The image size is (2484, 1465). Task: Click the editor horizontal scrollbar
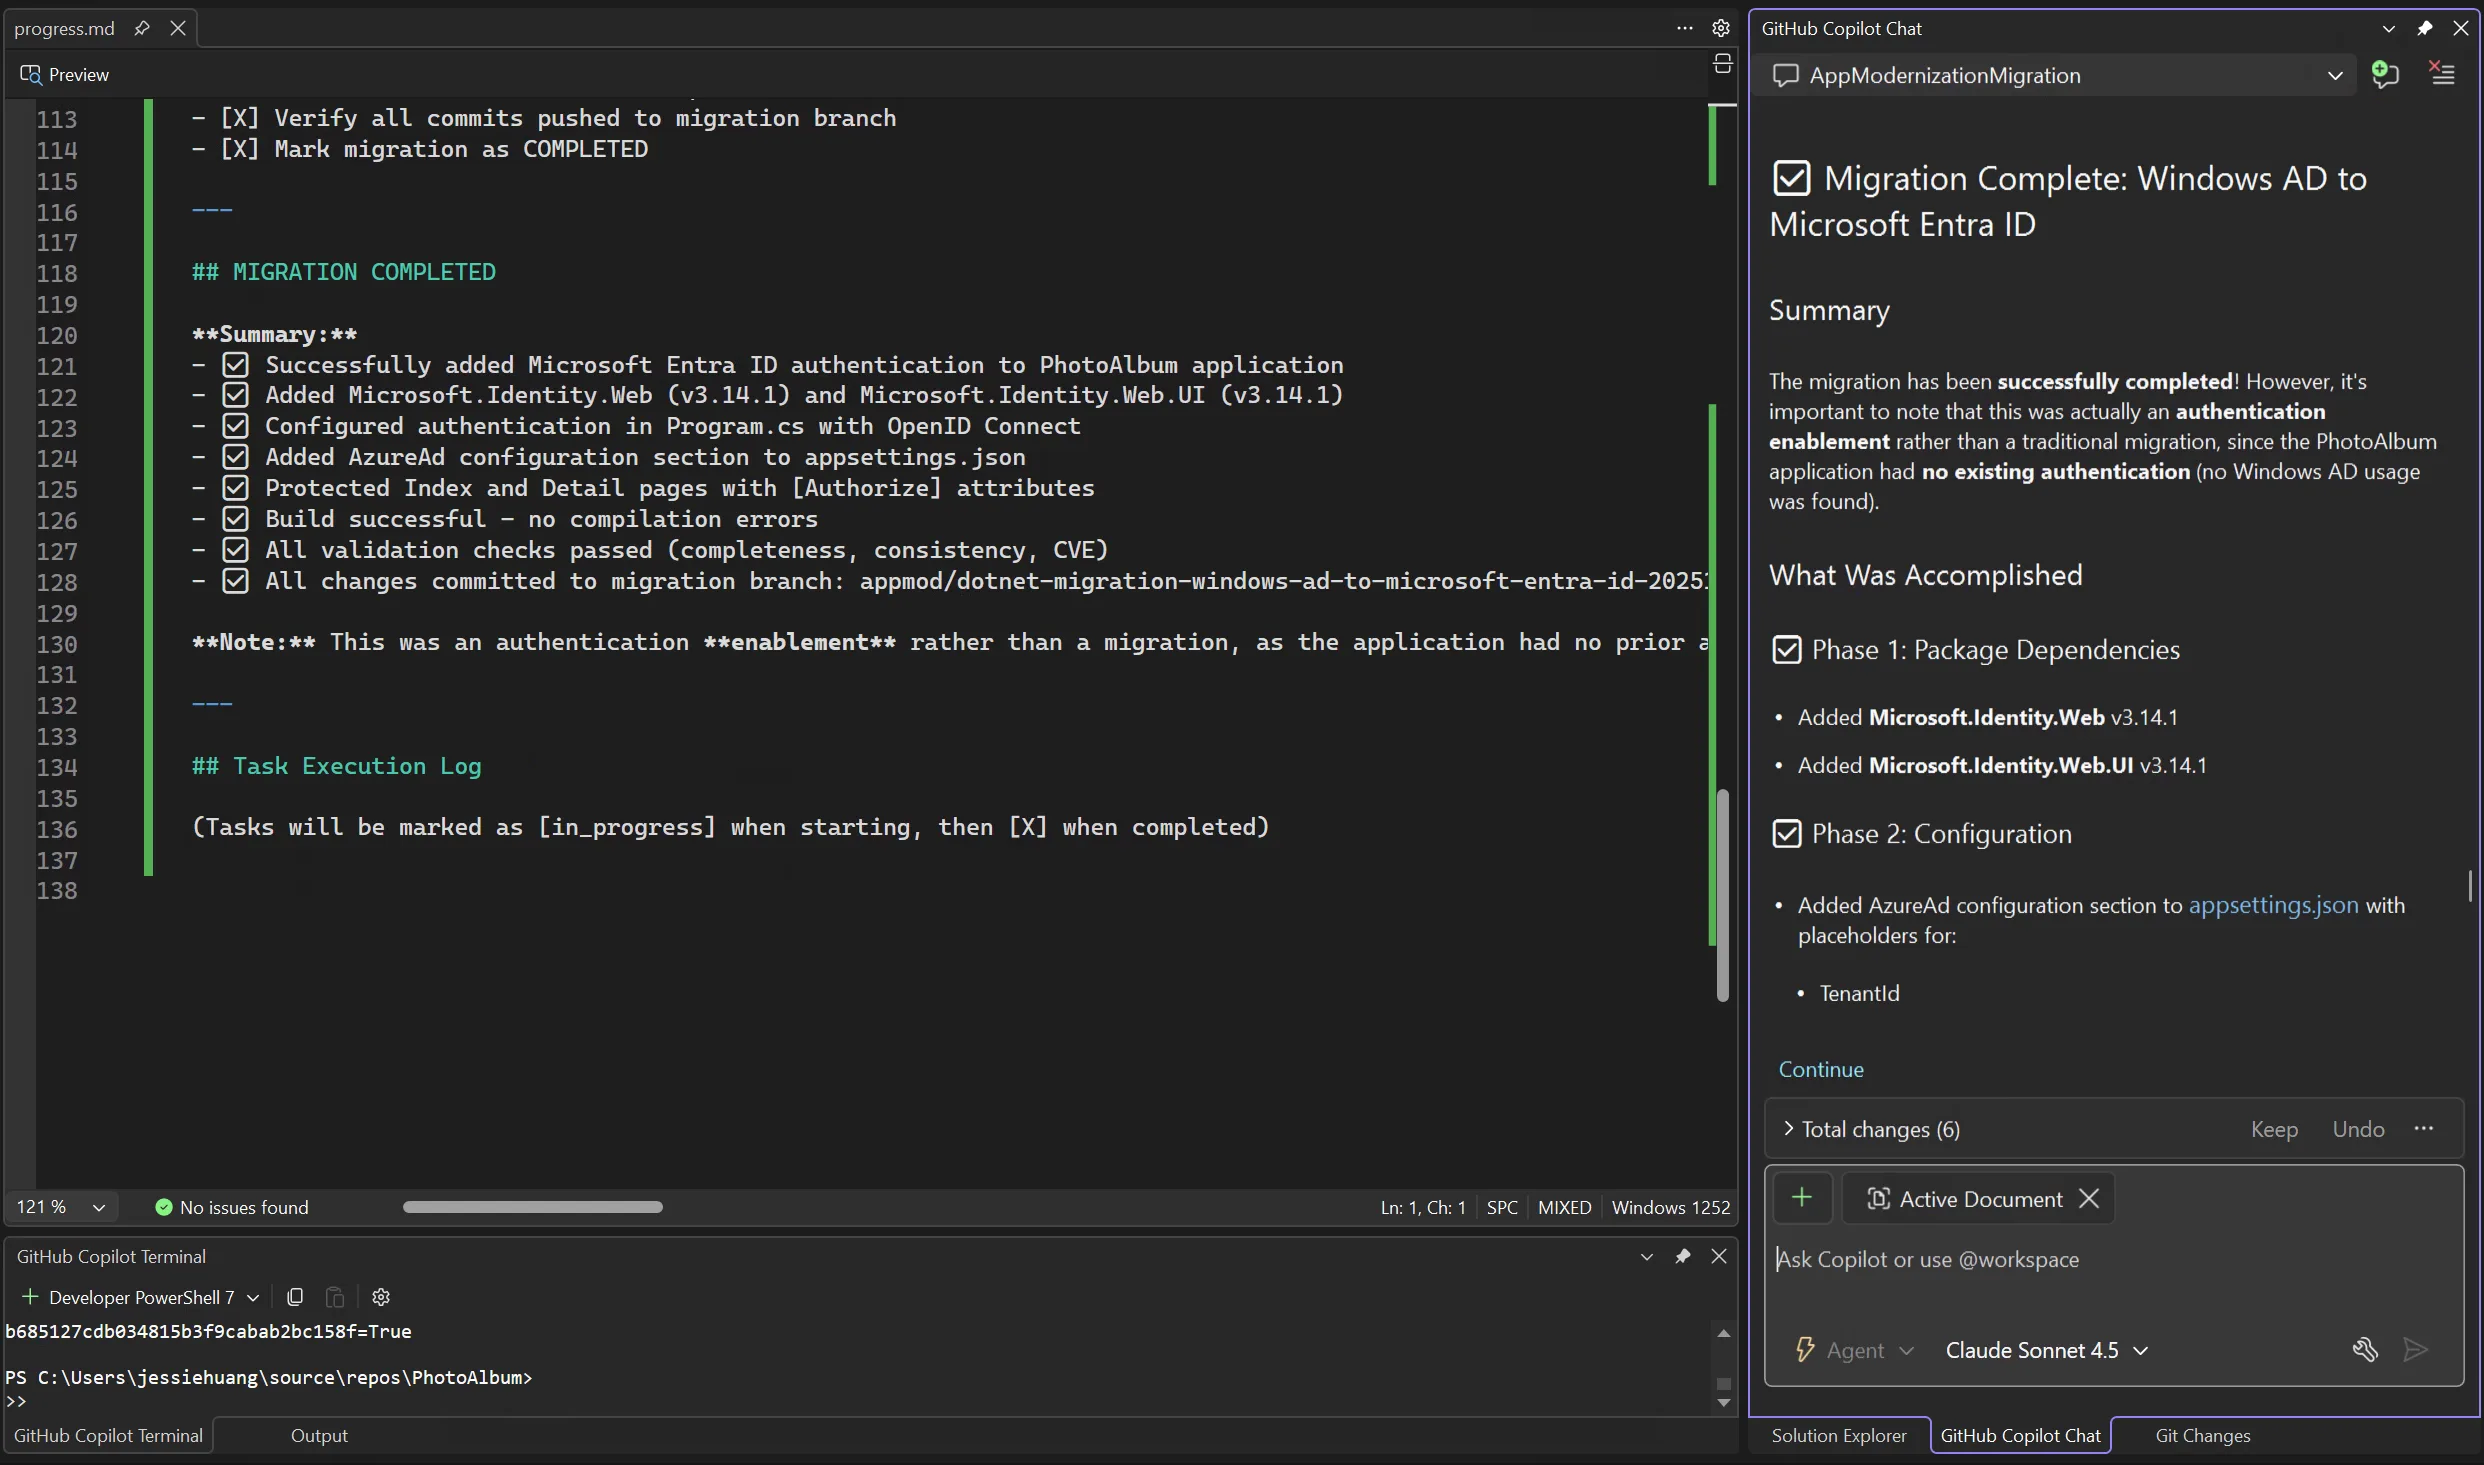coord(532,1207)
